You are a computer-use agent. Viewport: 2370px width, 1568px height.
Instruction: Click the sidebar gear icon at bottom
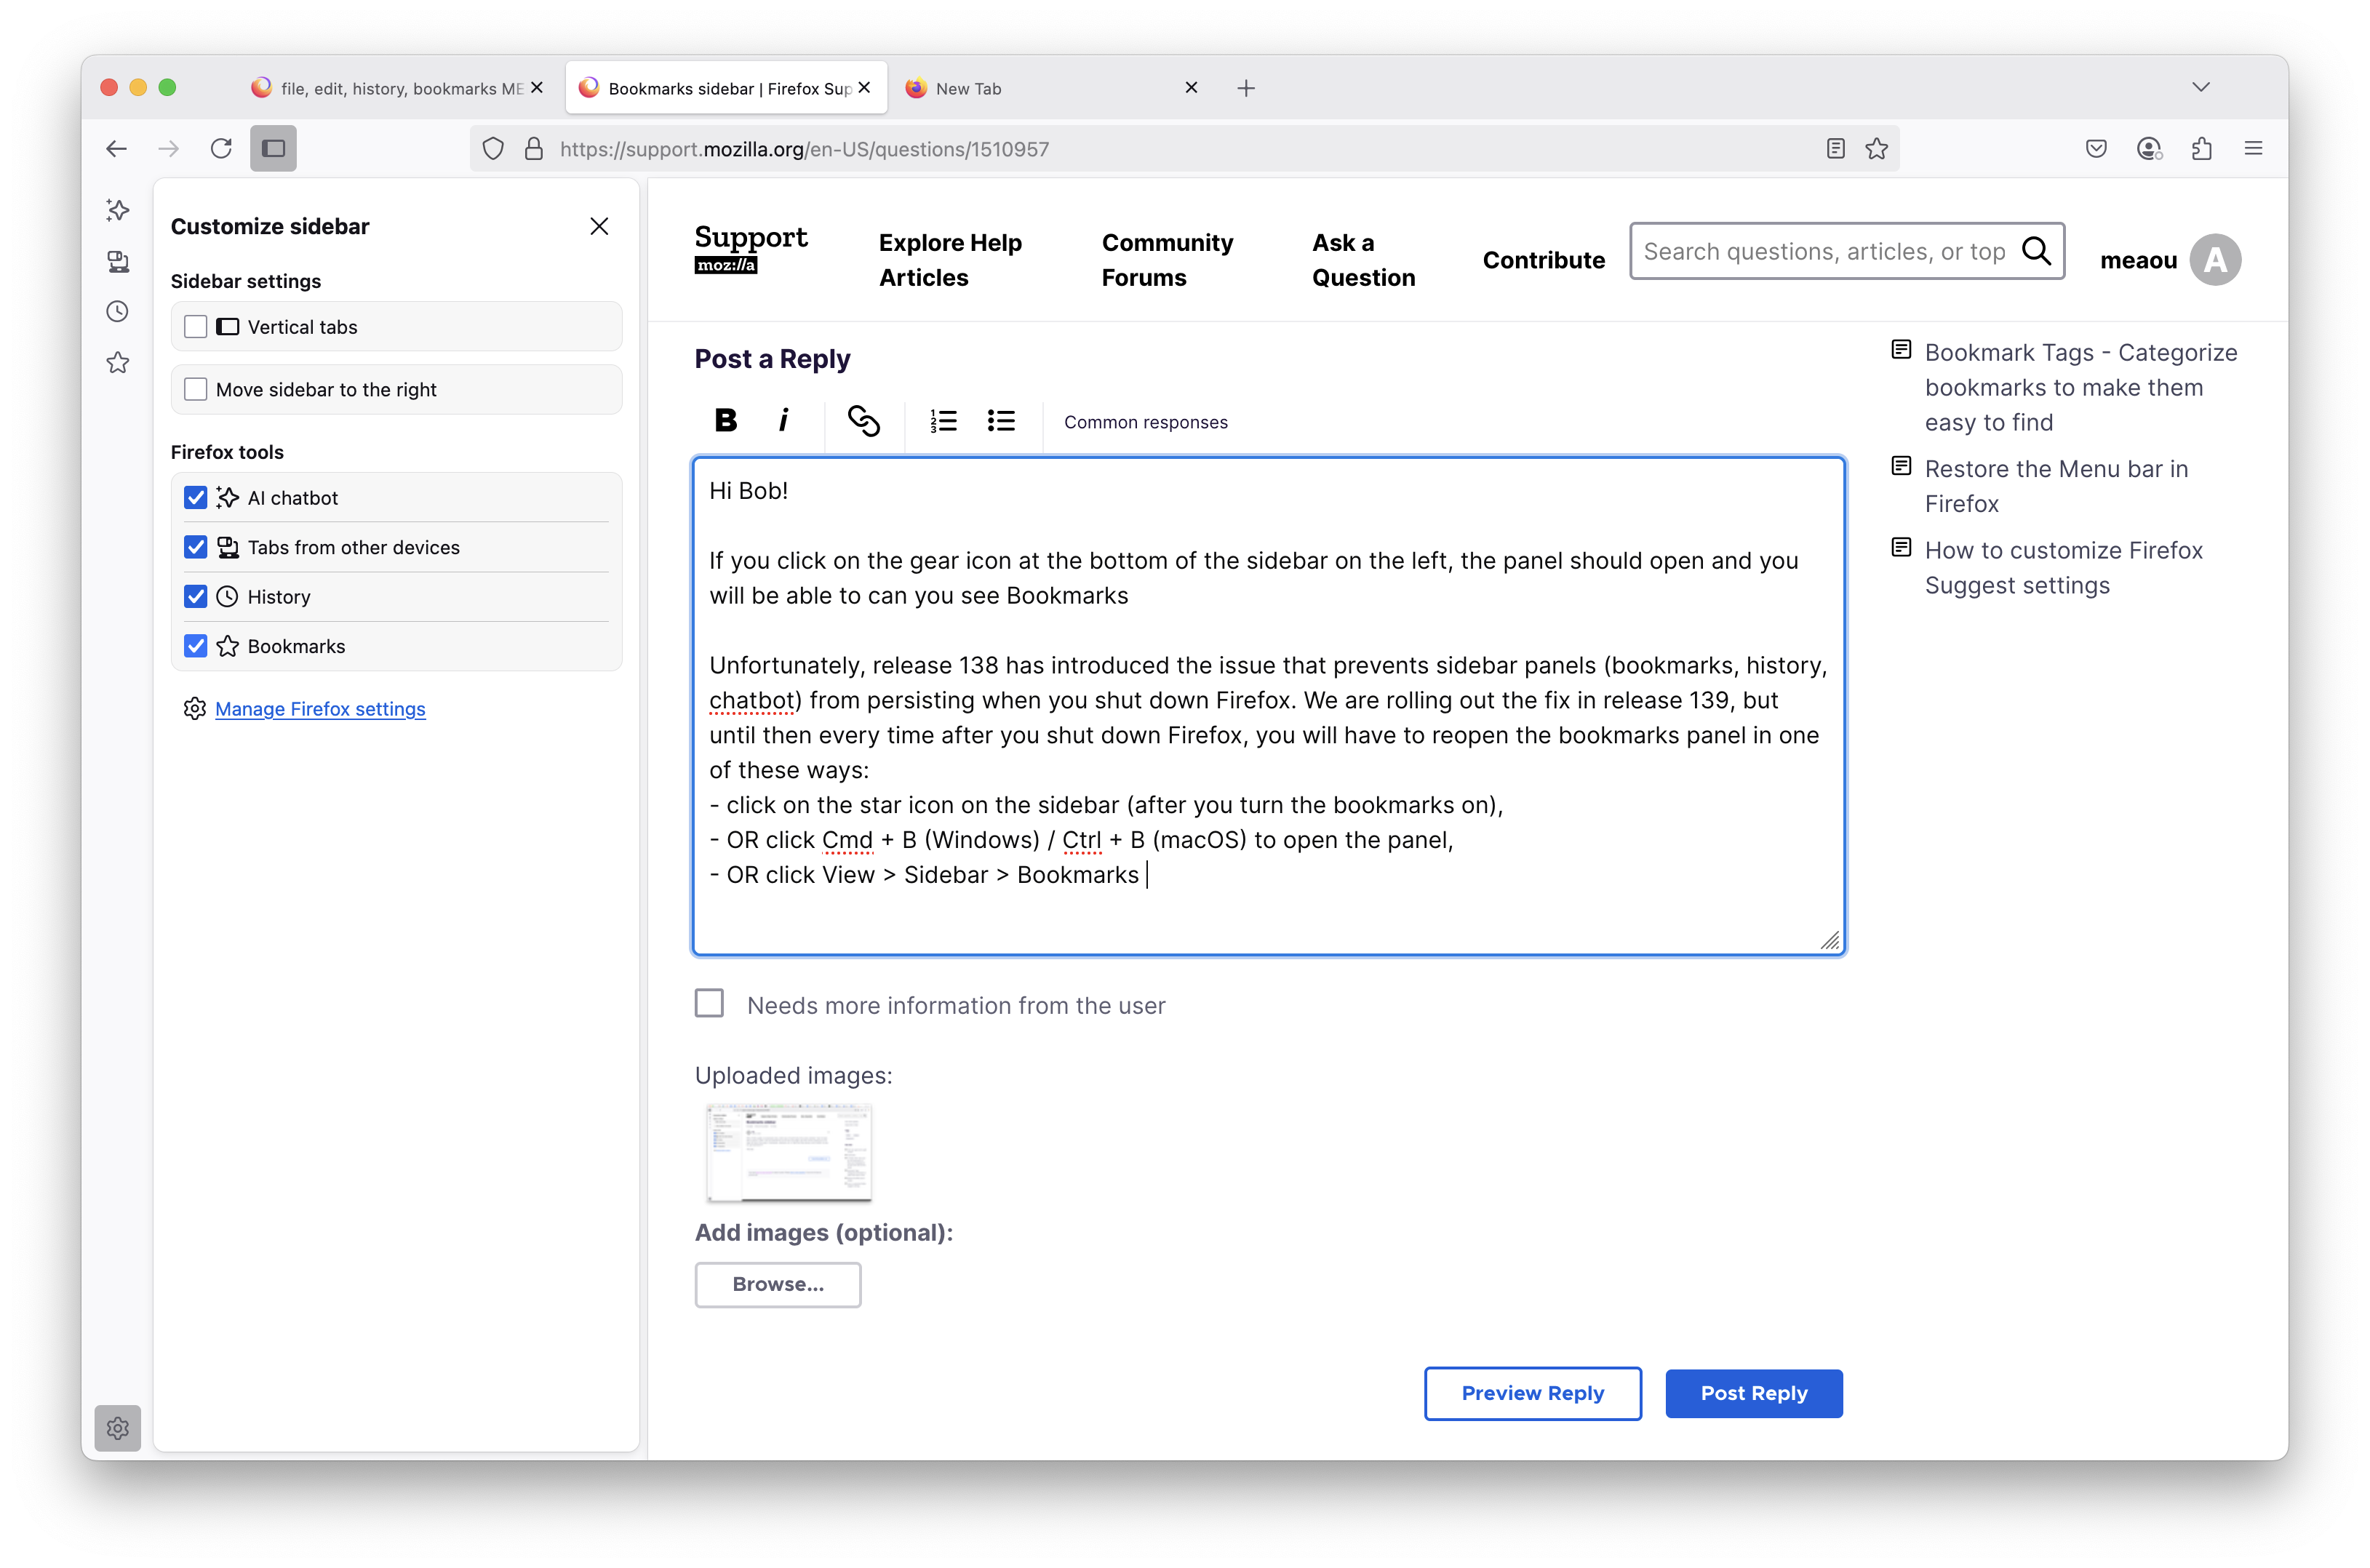[x=118, y=1428]
